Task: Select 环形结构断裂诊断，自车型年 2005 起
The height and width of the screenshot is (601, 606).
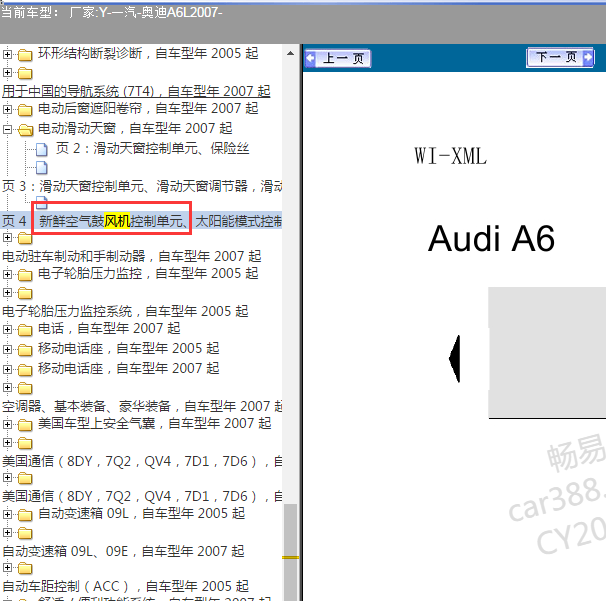Action: click(148, 53)
